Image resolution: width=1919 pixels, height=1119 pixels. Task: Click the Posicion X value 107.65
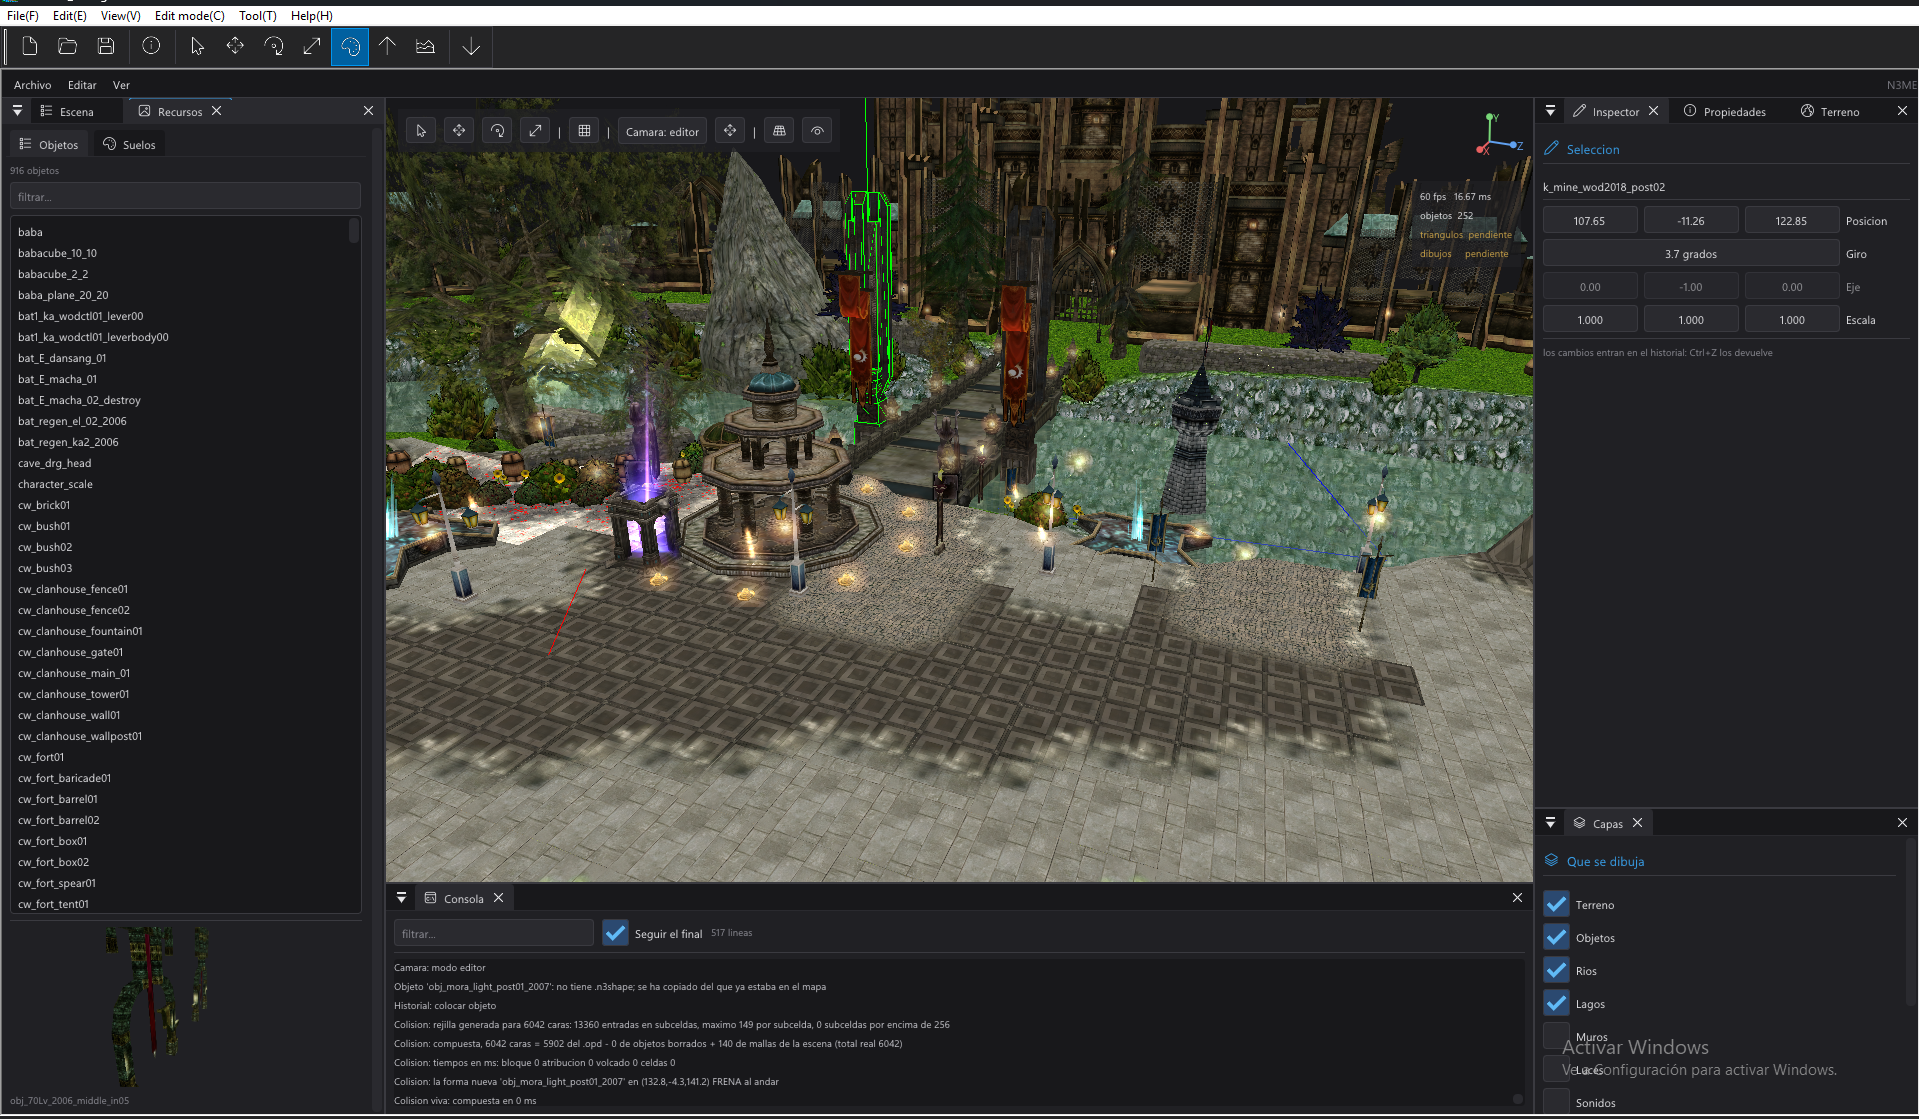(x=1589, y=221)
